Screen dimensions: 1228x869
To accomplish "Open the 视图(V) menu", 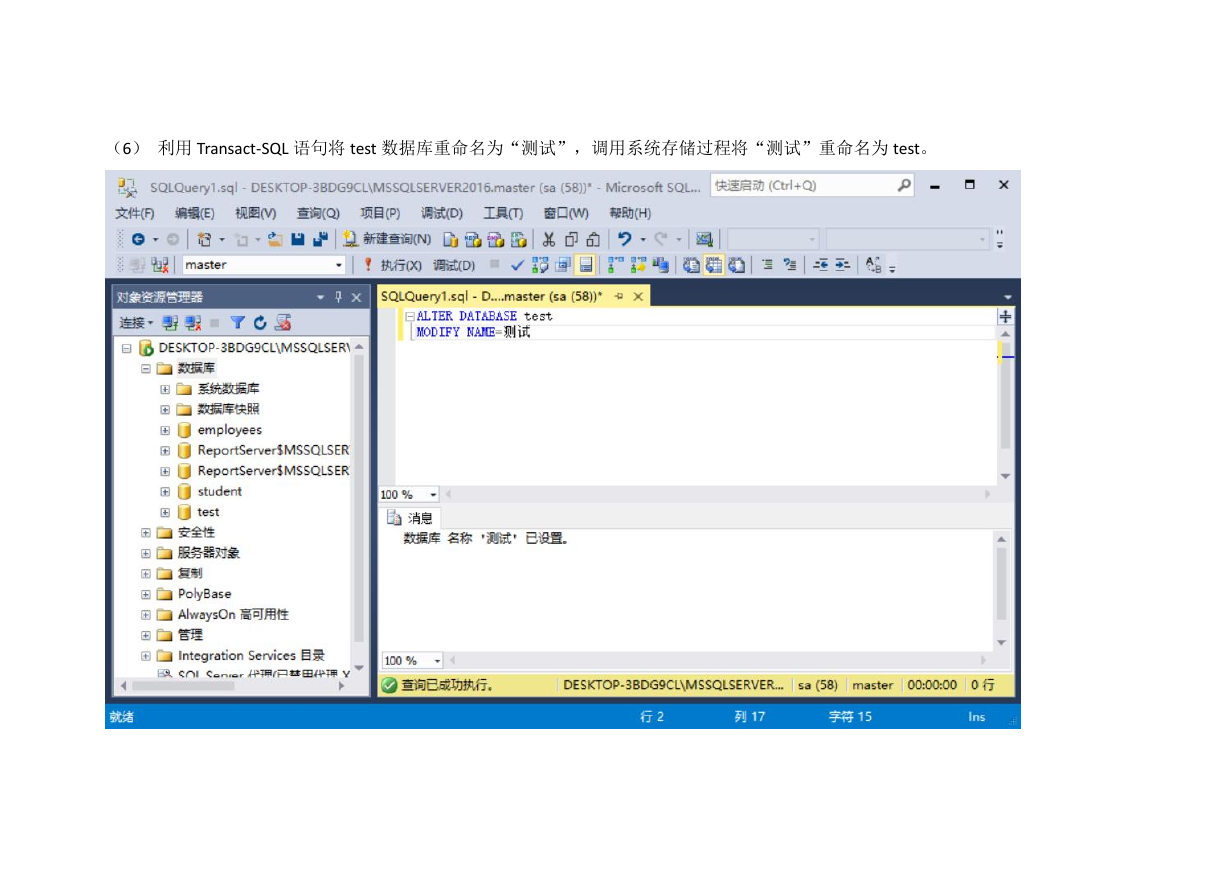I will [255, 213].
